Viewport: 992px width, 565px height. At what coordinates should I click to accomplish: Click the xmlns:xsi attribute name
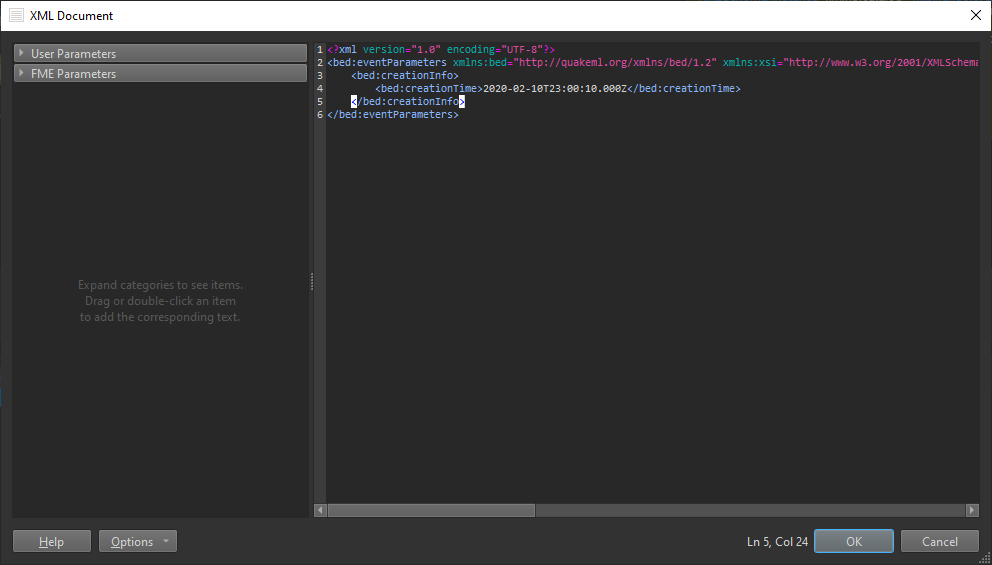(x=750, y=62)
